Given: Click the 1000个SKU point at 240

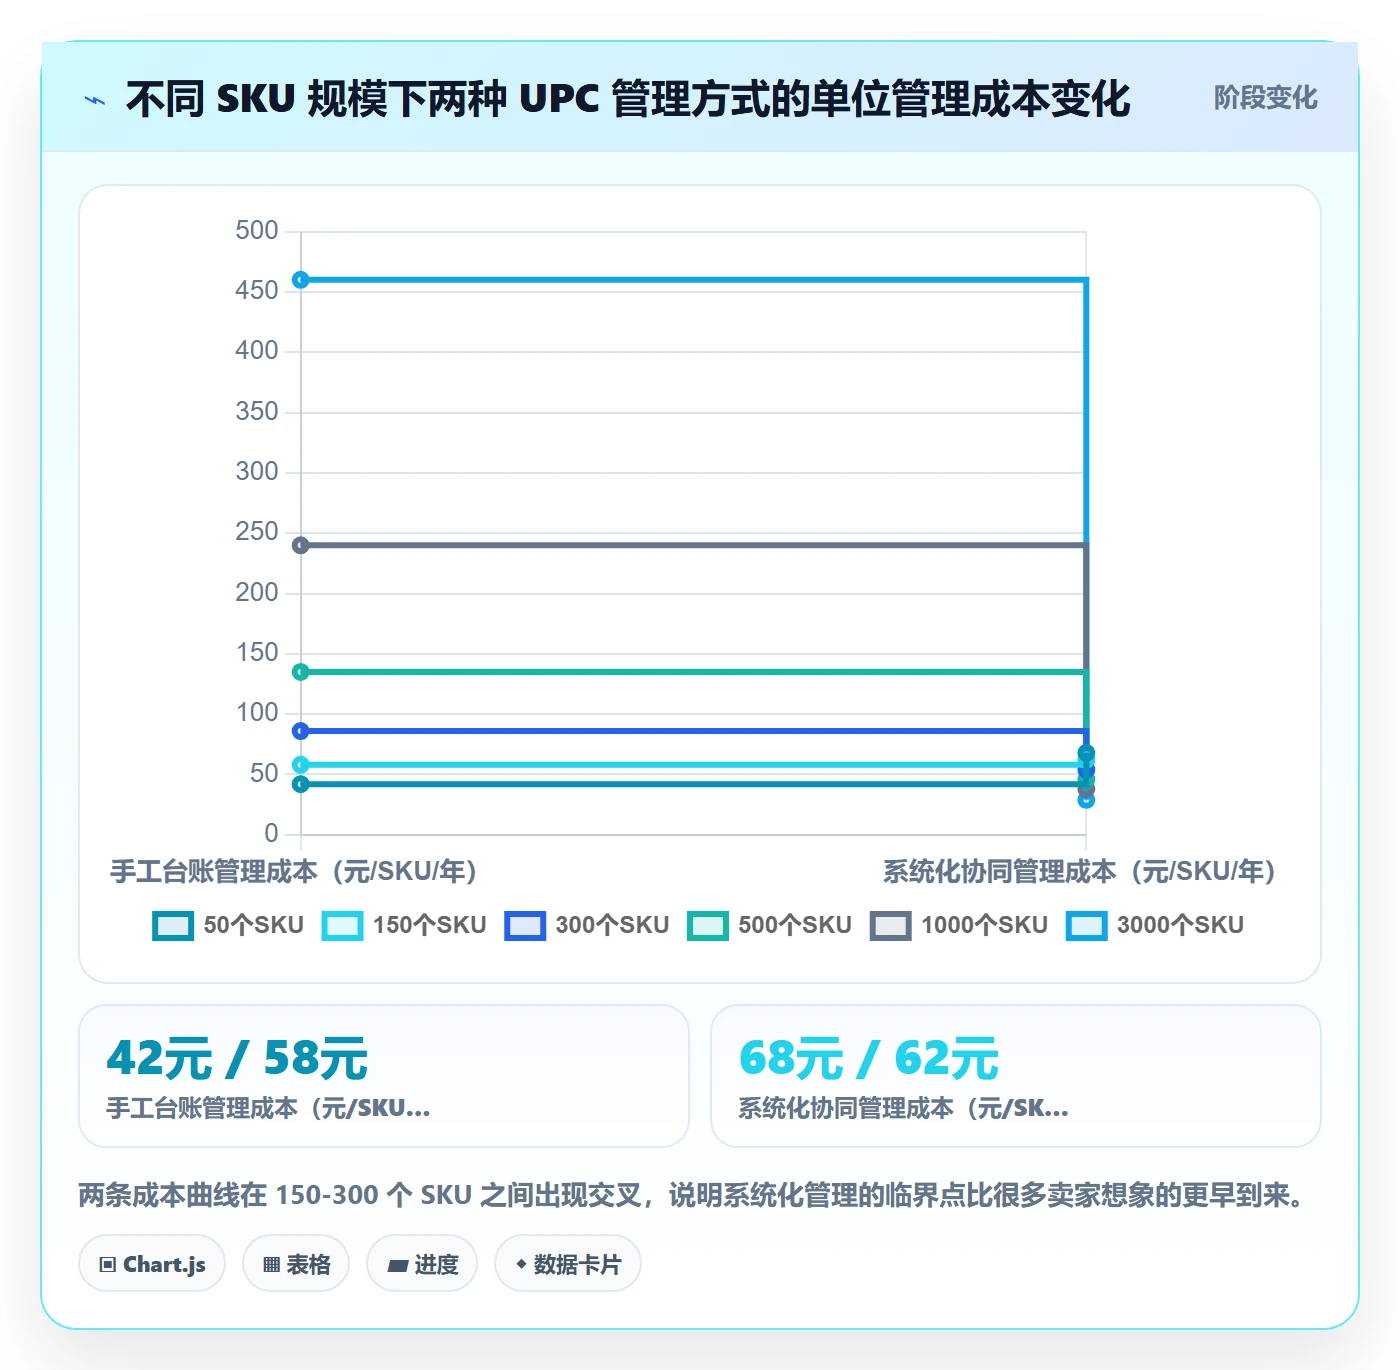Looking at the screenshot, I should point(300,545).
